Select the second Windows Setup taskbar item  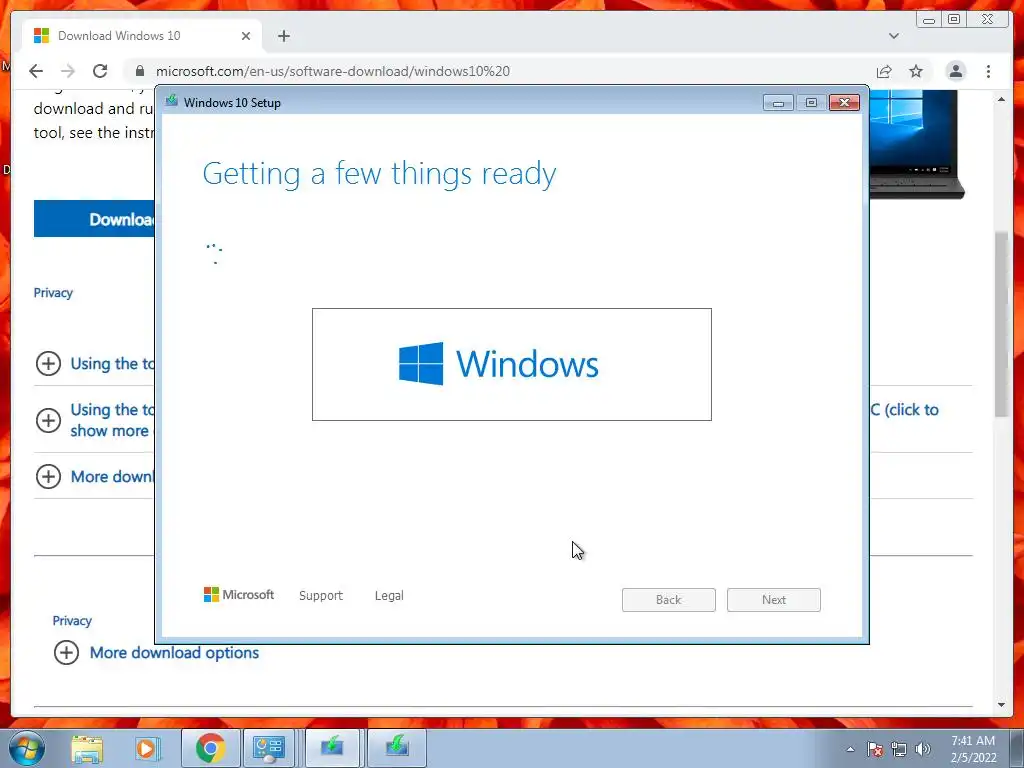(396, 748)
